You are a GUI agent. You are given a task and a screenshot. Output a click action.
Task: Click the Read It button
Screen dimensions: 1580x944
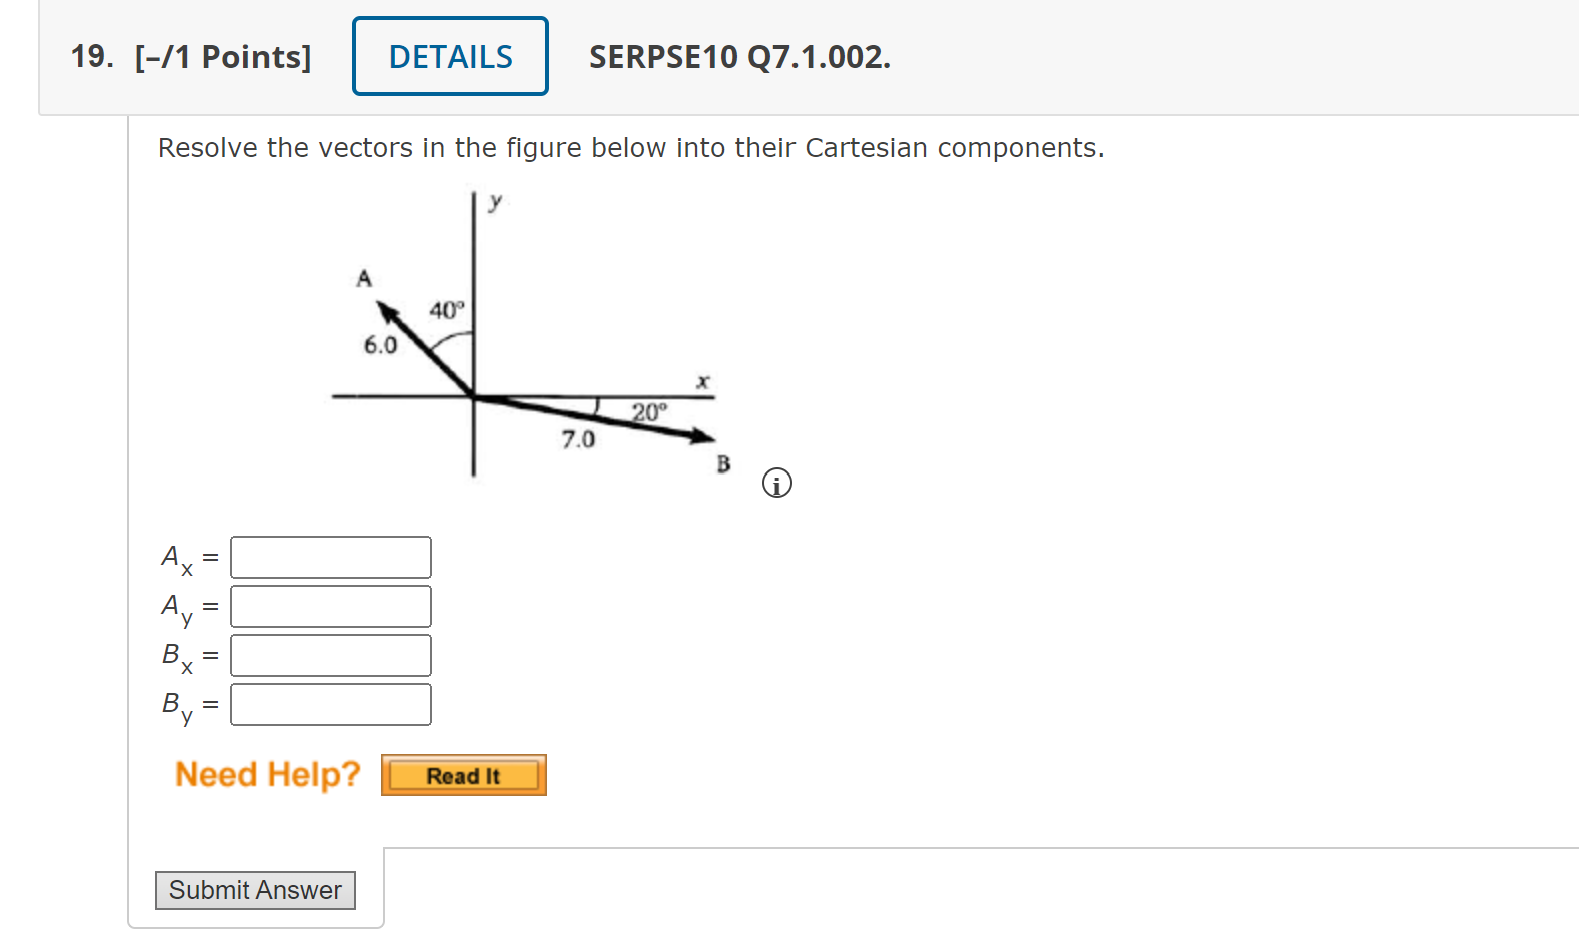pyautogui.click(x=463, y=774)
